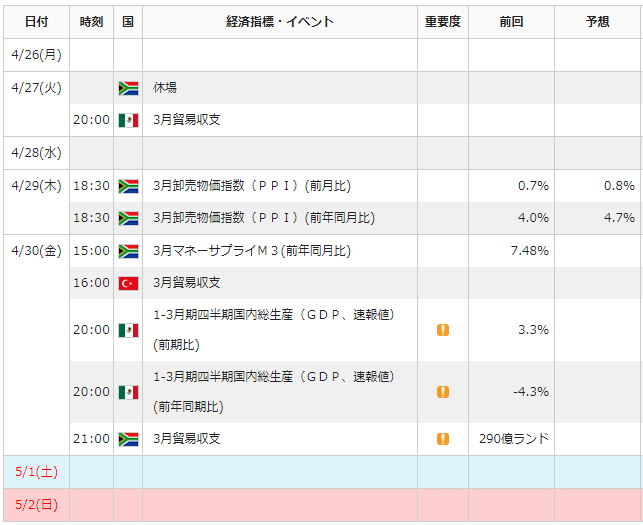This screenshot has width=643, height=525.
Task: Click the 5/1(土) date cell
Action: click(36, 472)
